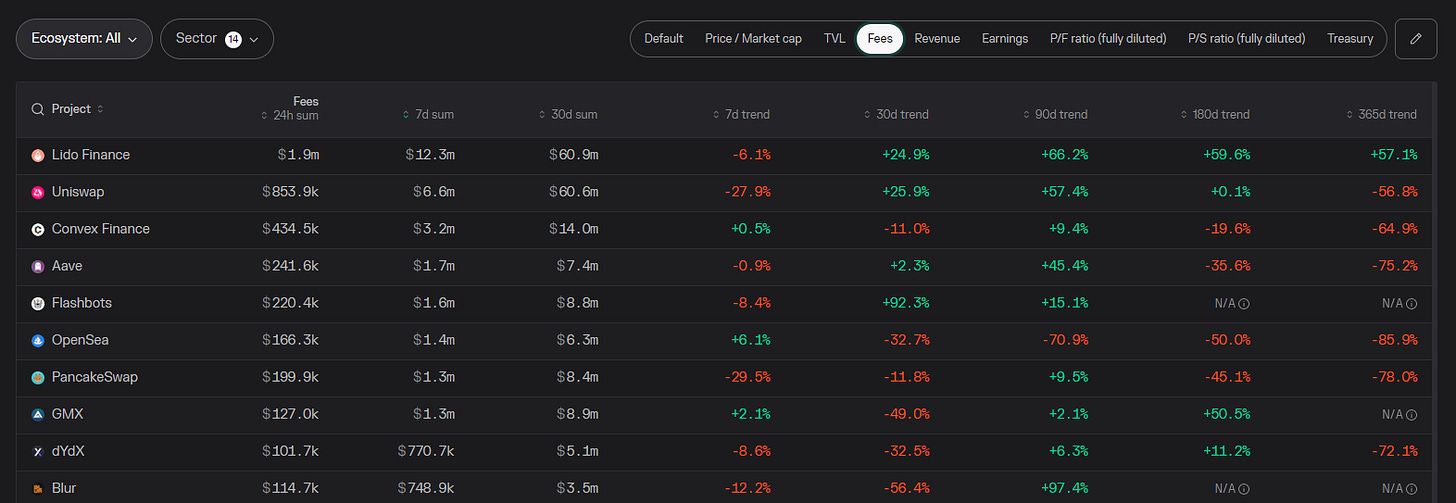This screenshot has width=1456, height=503.
Task: Switch to the Default tab
Action: pyautogui.click(x=664, y=39)
